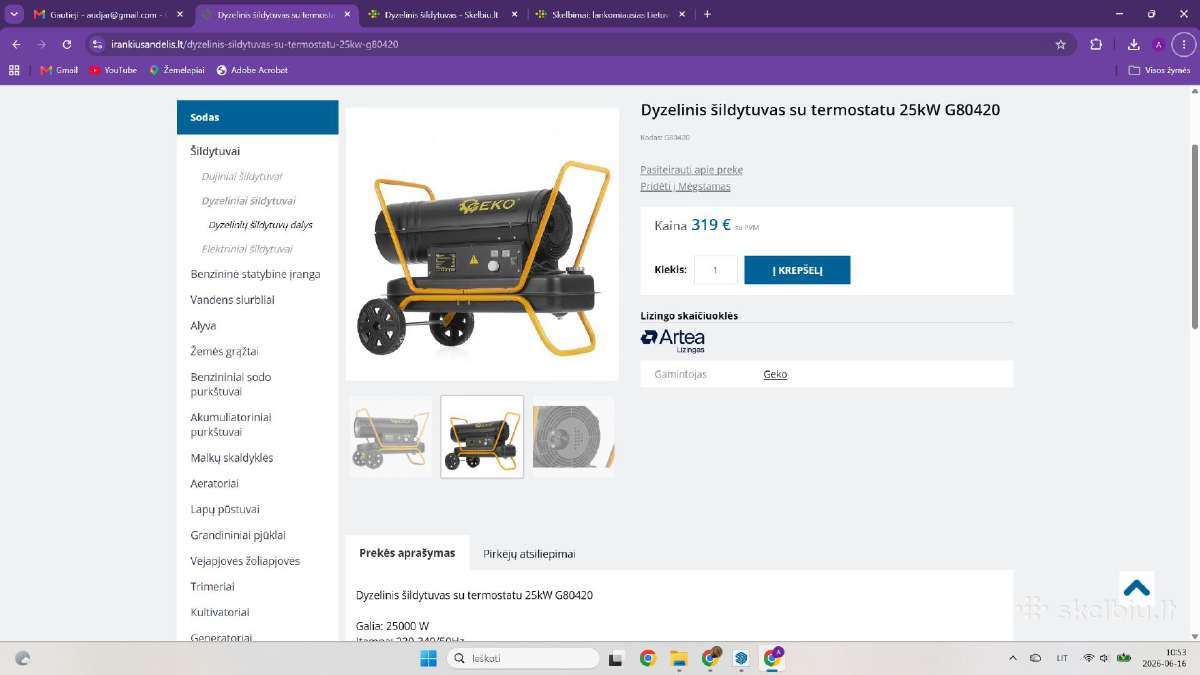Click the scroll-to-top arrow button
Screen dimensions: 1200x675
pyautogui.click(x=1136, y=588)
